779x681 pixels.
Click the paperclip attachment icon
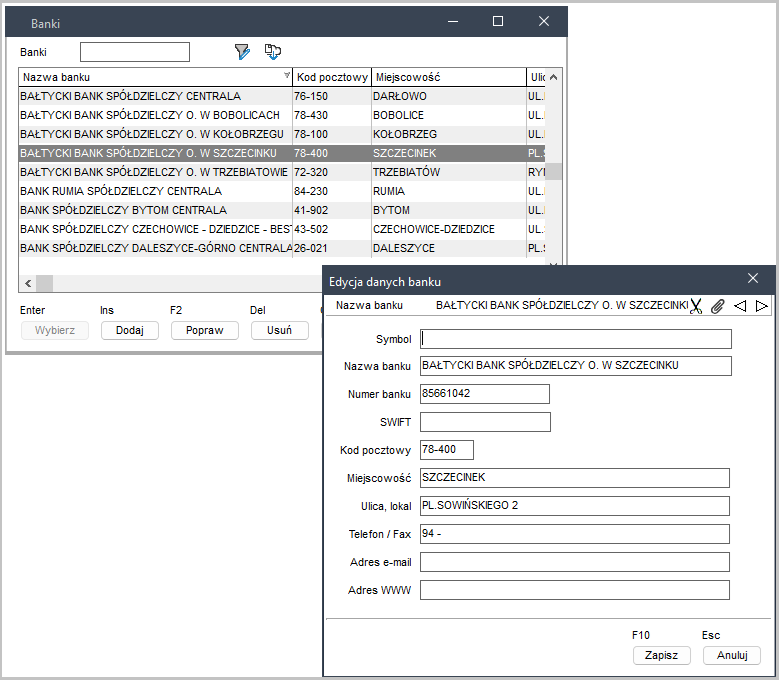[x=717, y=306]
